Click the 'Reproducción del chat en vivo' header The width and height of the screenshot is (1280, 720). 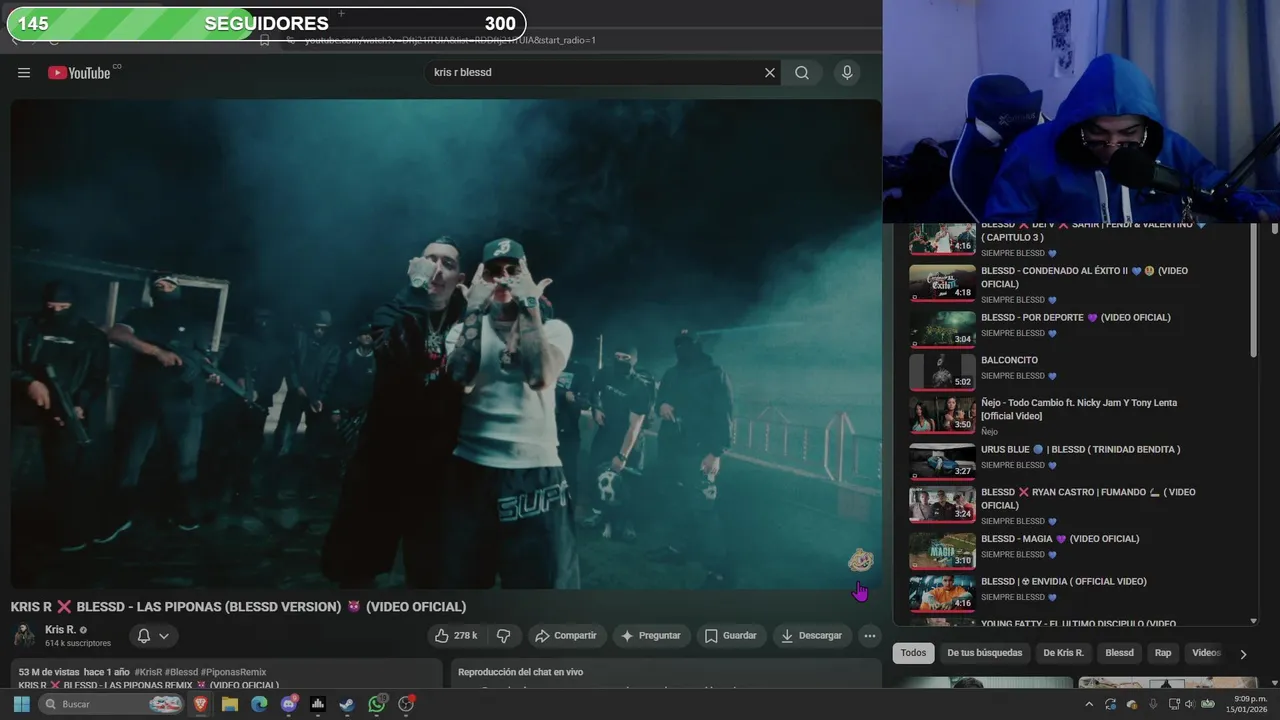tap(520, 672)
